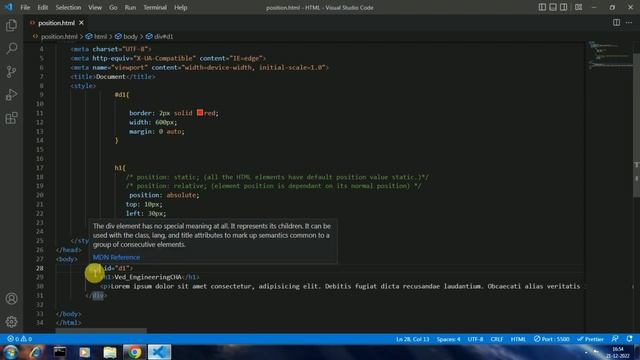The image size is (640, 360).
Task: Click the split editor right icon
Action: 616,23
